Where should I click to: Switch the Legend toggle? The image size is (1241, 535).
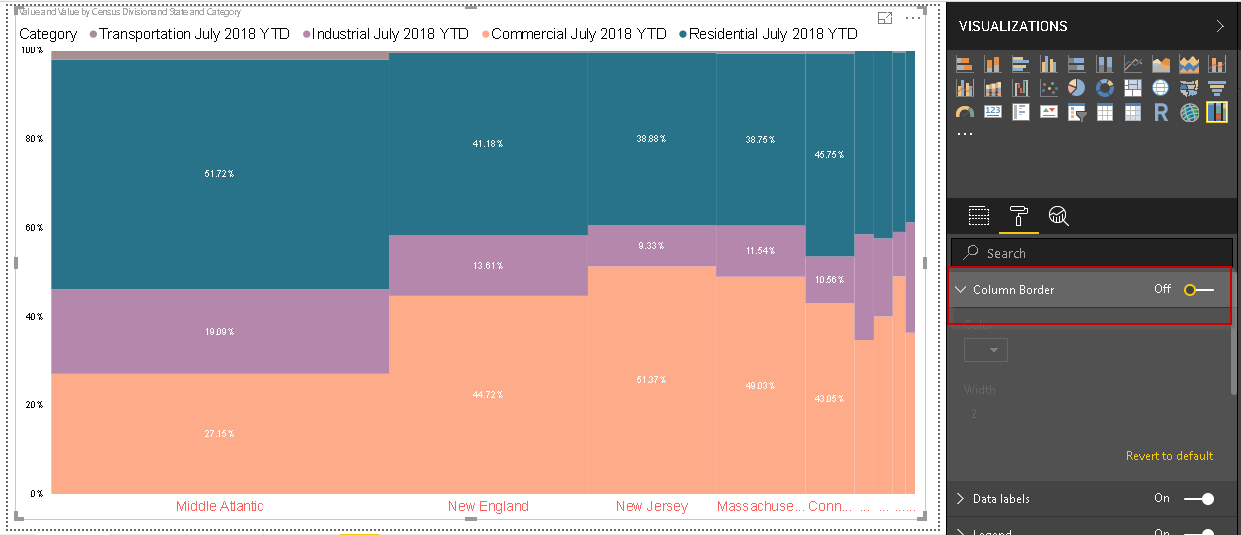(x=1198, y=532)
